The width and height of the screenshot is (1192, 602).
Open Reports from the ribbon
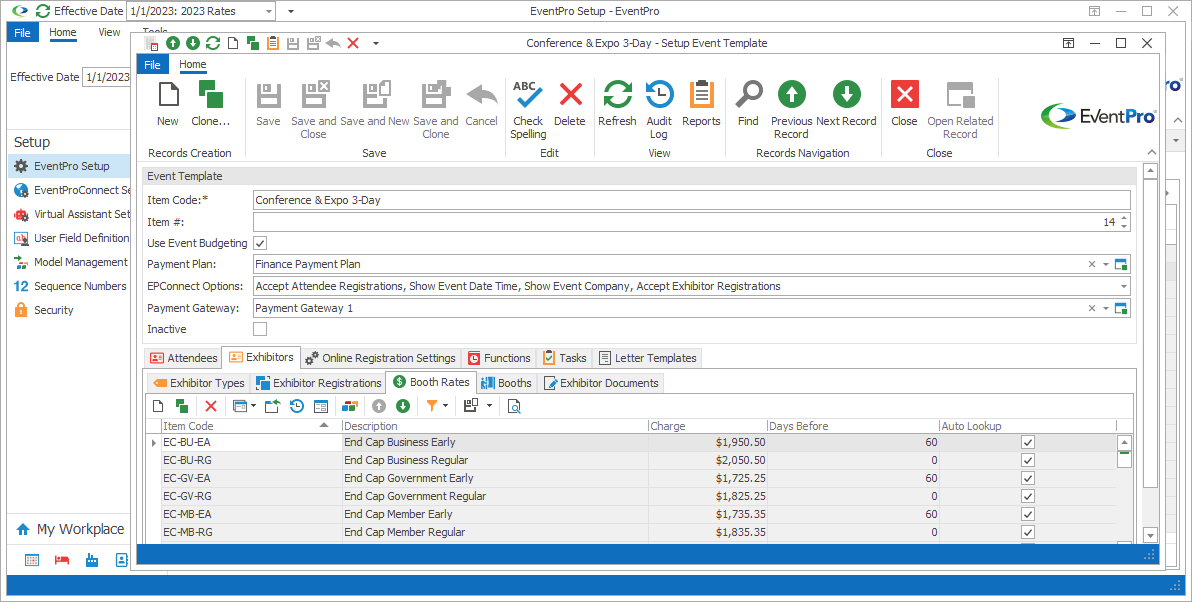[x=701, y=103]
